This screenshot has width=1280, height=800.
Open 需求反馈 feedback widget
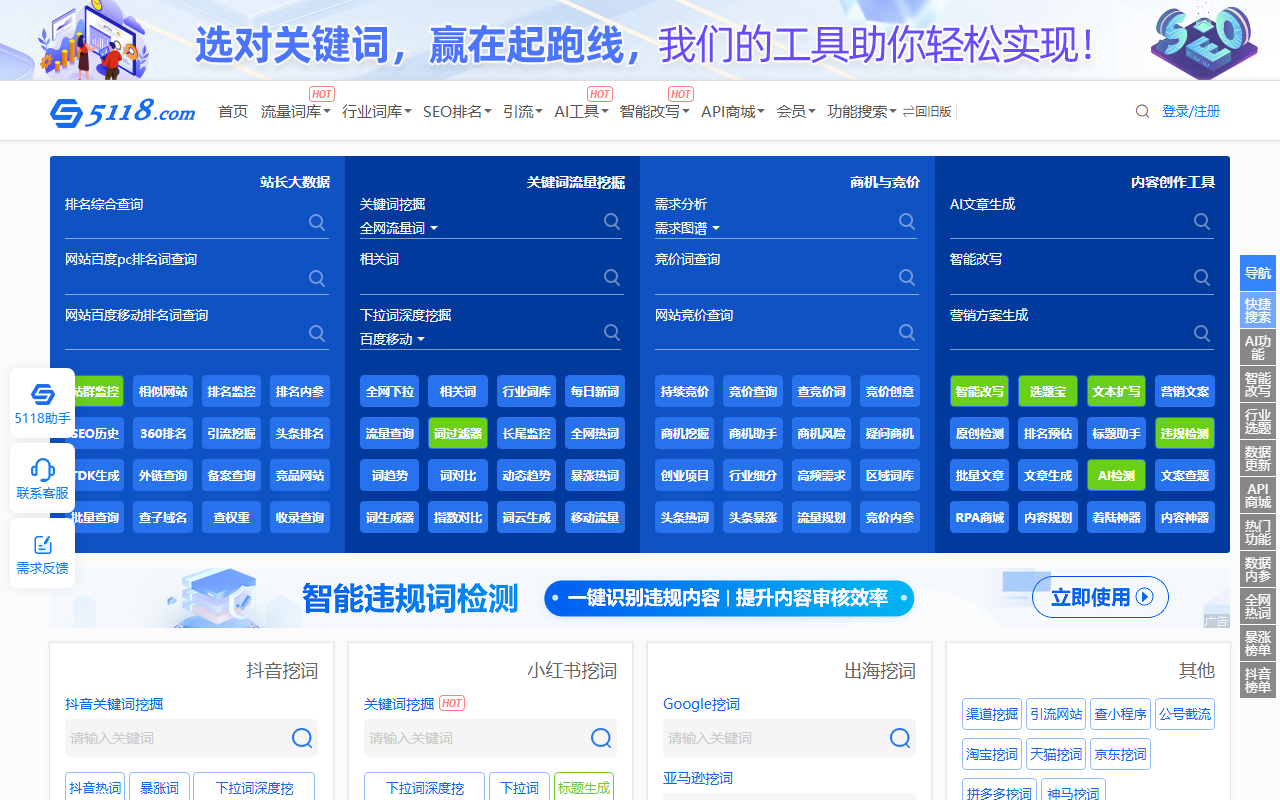coord(42,553)
